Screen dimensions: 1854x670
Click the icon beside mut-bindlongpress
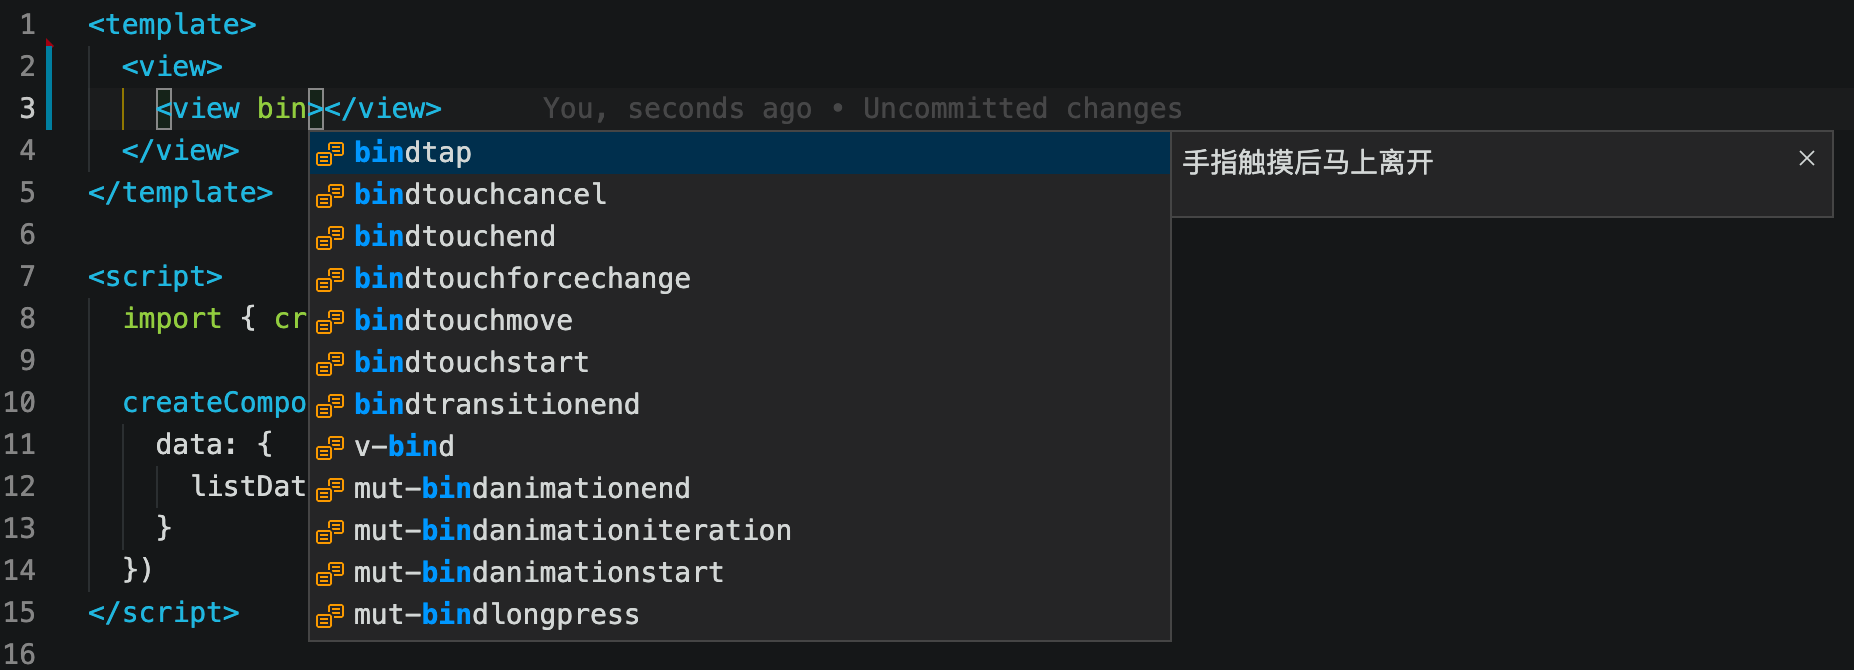click(x=330, y=615)
